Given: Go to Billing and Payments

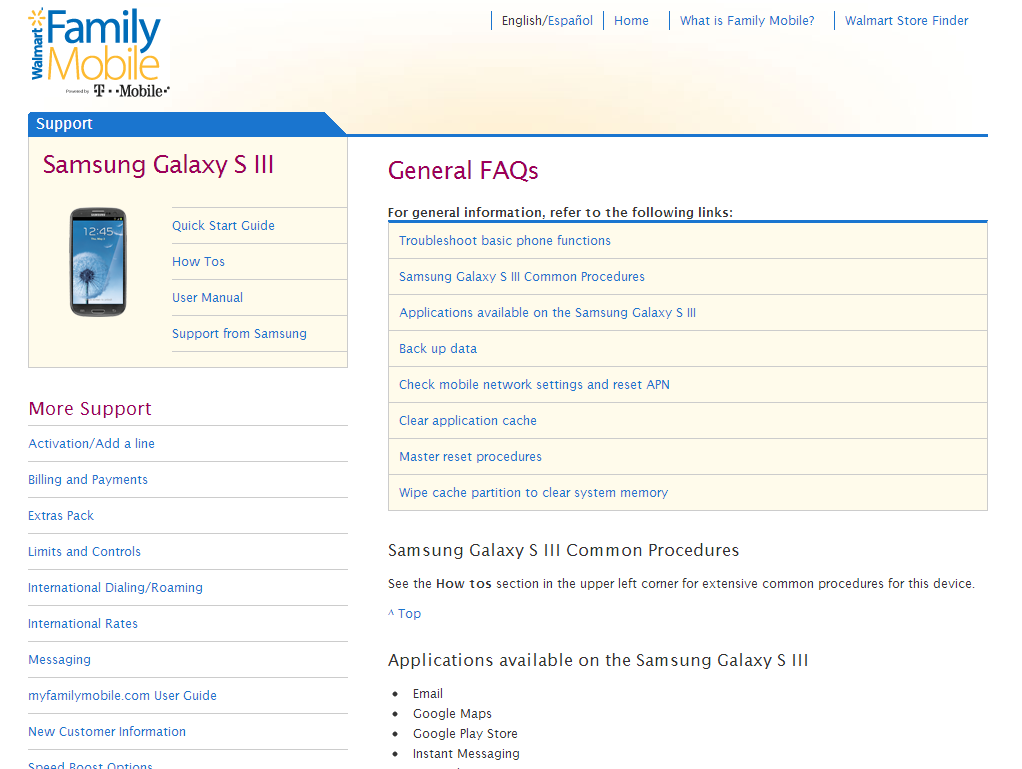Looking at the screenshot, I should click(88, 480).
